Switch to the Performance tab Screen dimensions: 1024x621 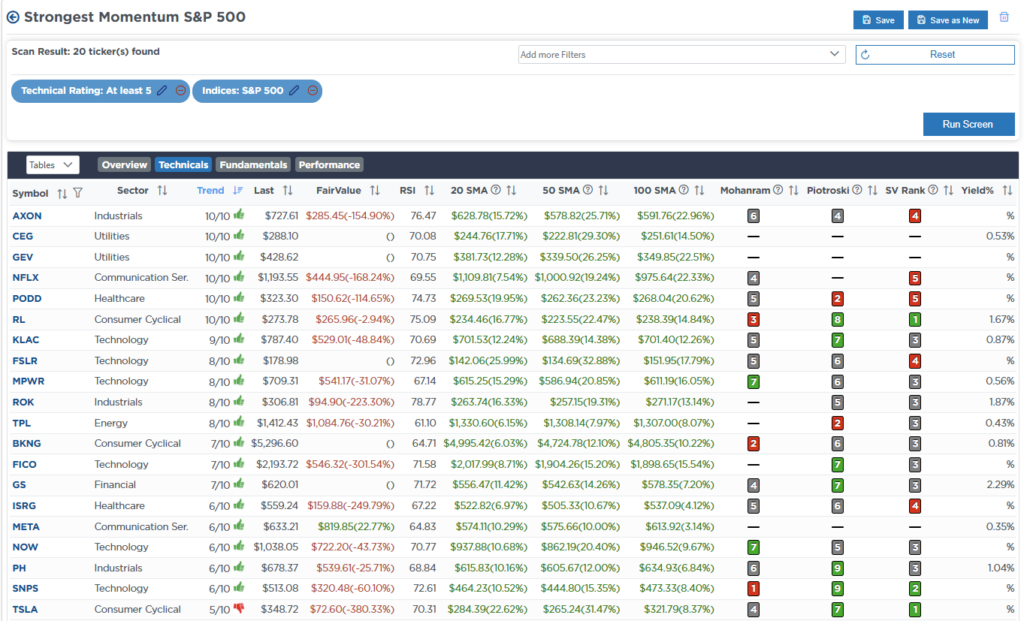coord(328,165)
